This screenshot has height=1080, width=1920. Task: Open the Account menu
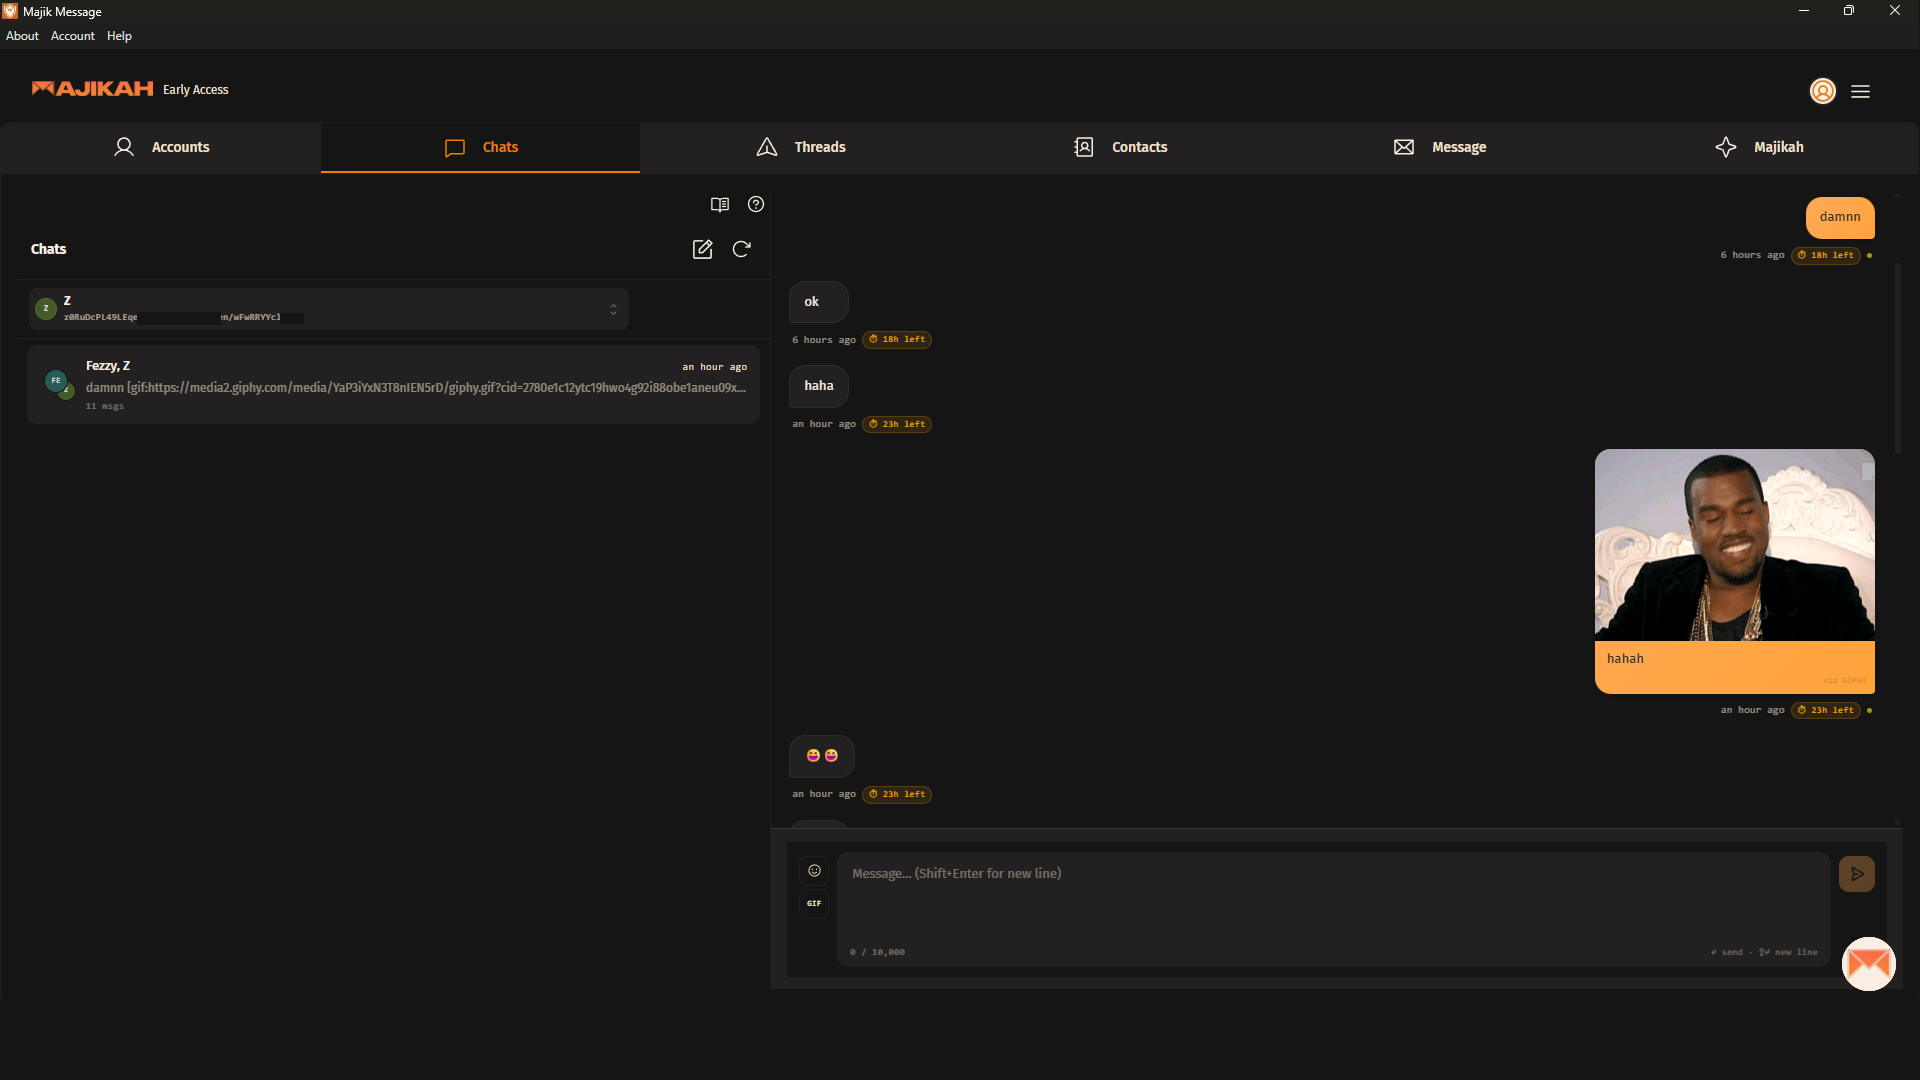pyautogui.click(x=72, y=36)
